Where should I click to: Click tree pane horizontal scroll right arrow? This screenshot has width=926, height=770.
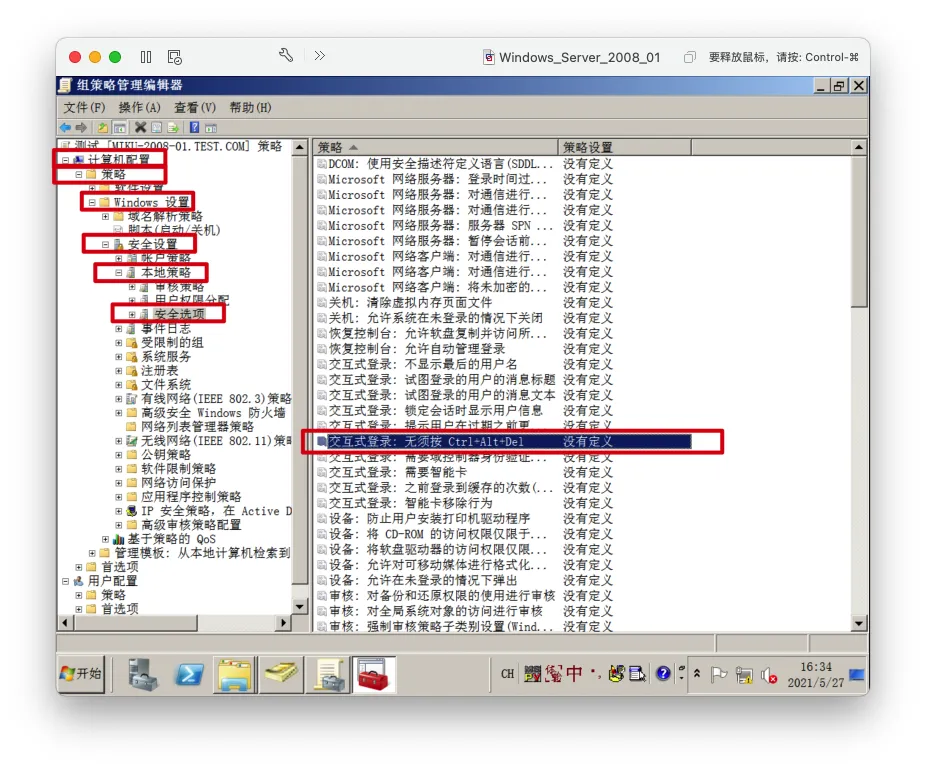tap(284, 622)
